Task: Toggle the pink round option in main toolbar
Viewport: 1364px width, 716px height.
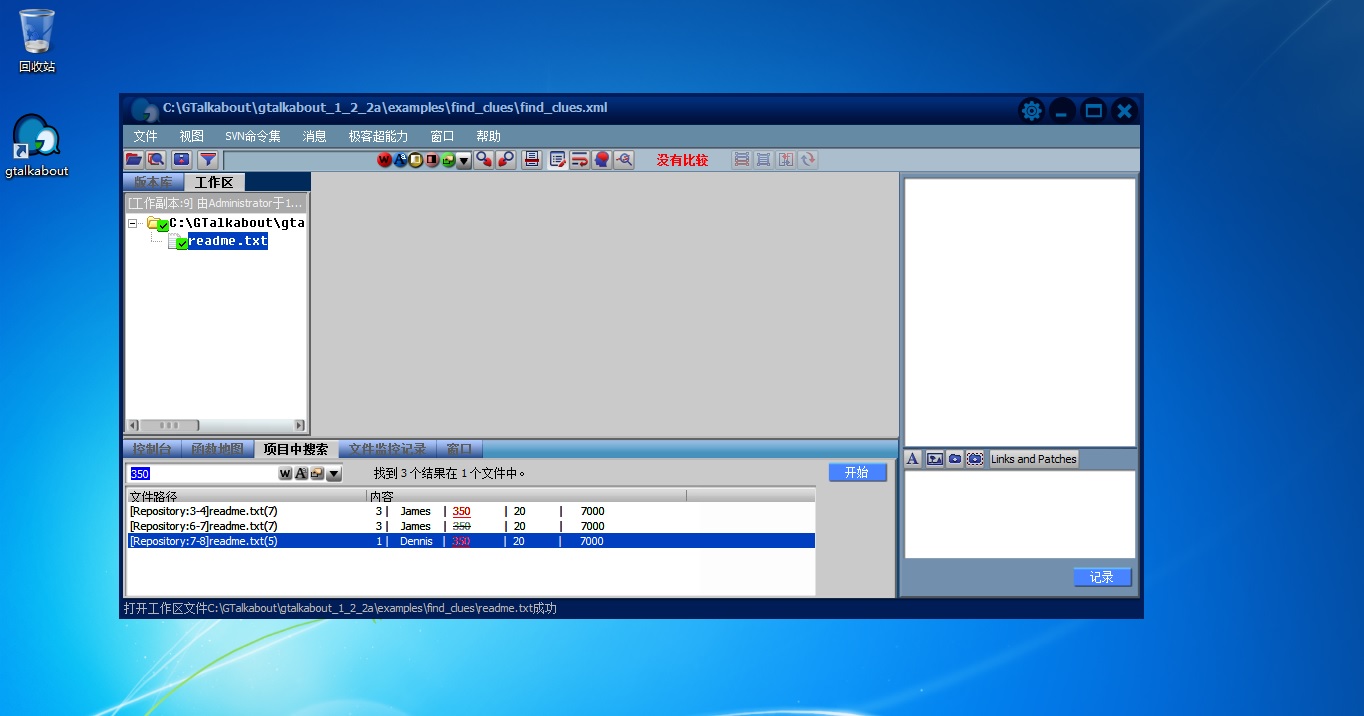Action: 432,160
